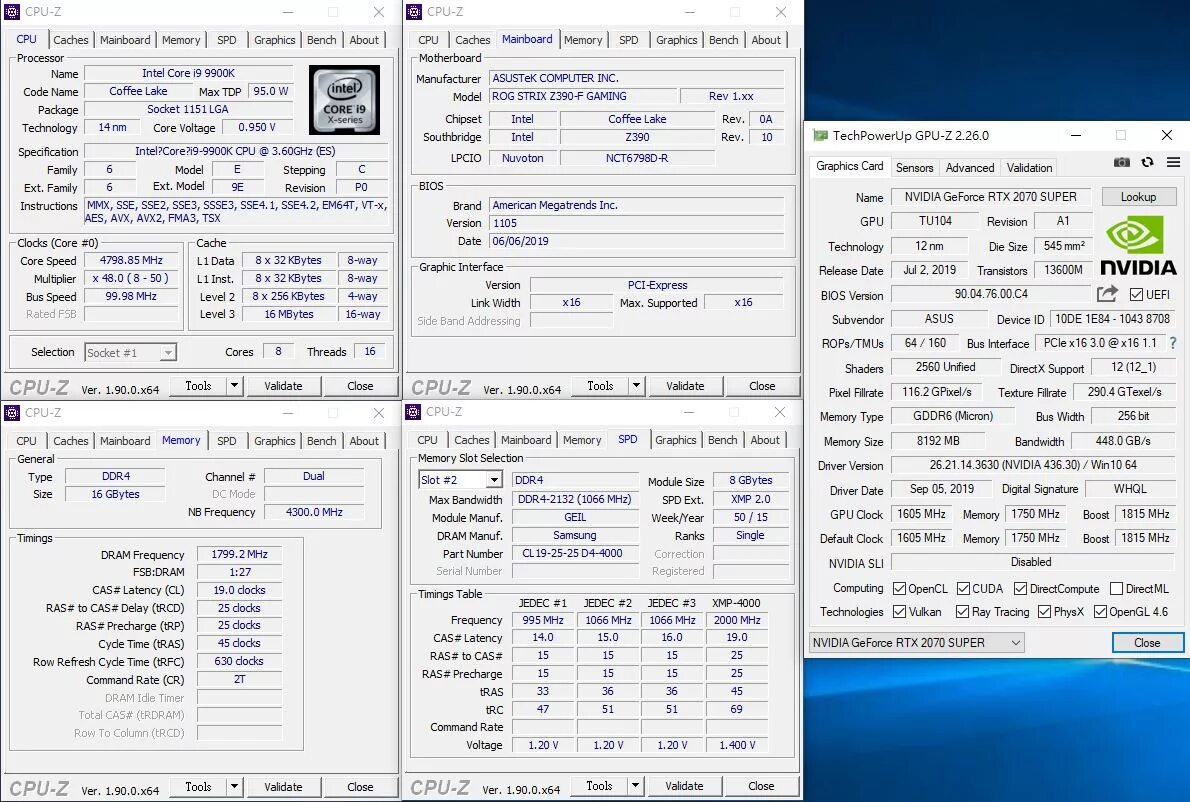Click GPU-Z title bar icon

tap(820, 135)
